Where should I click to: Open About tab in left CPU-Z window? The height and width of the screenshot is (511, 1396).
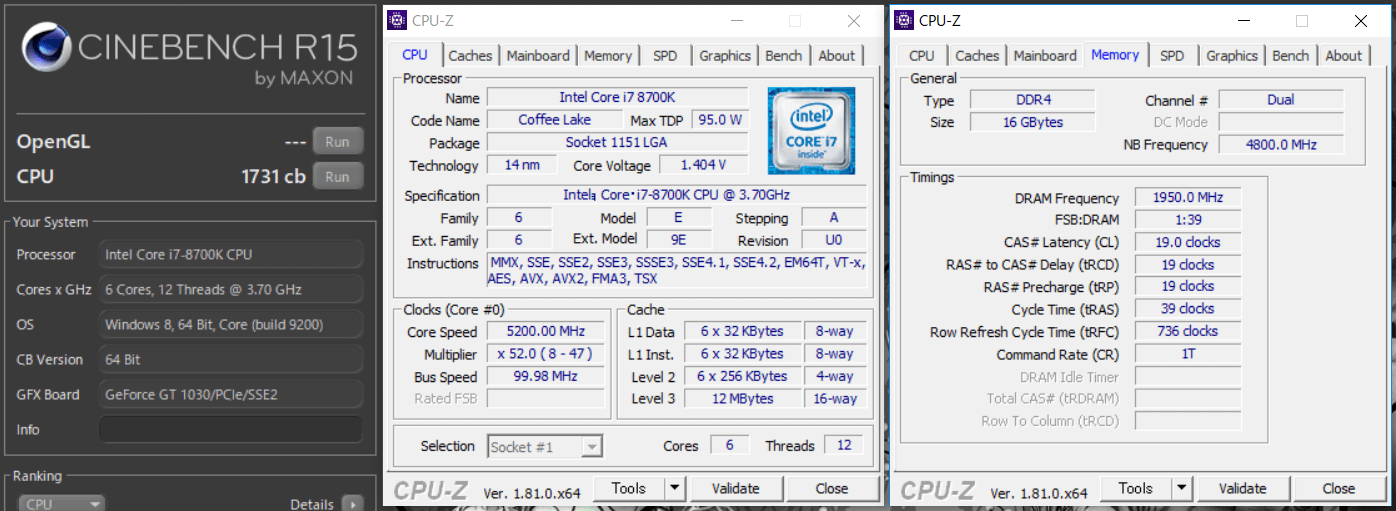(837, 56)
